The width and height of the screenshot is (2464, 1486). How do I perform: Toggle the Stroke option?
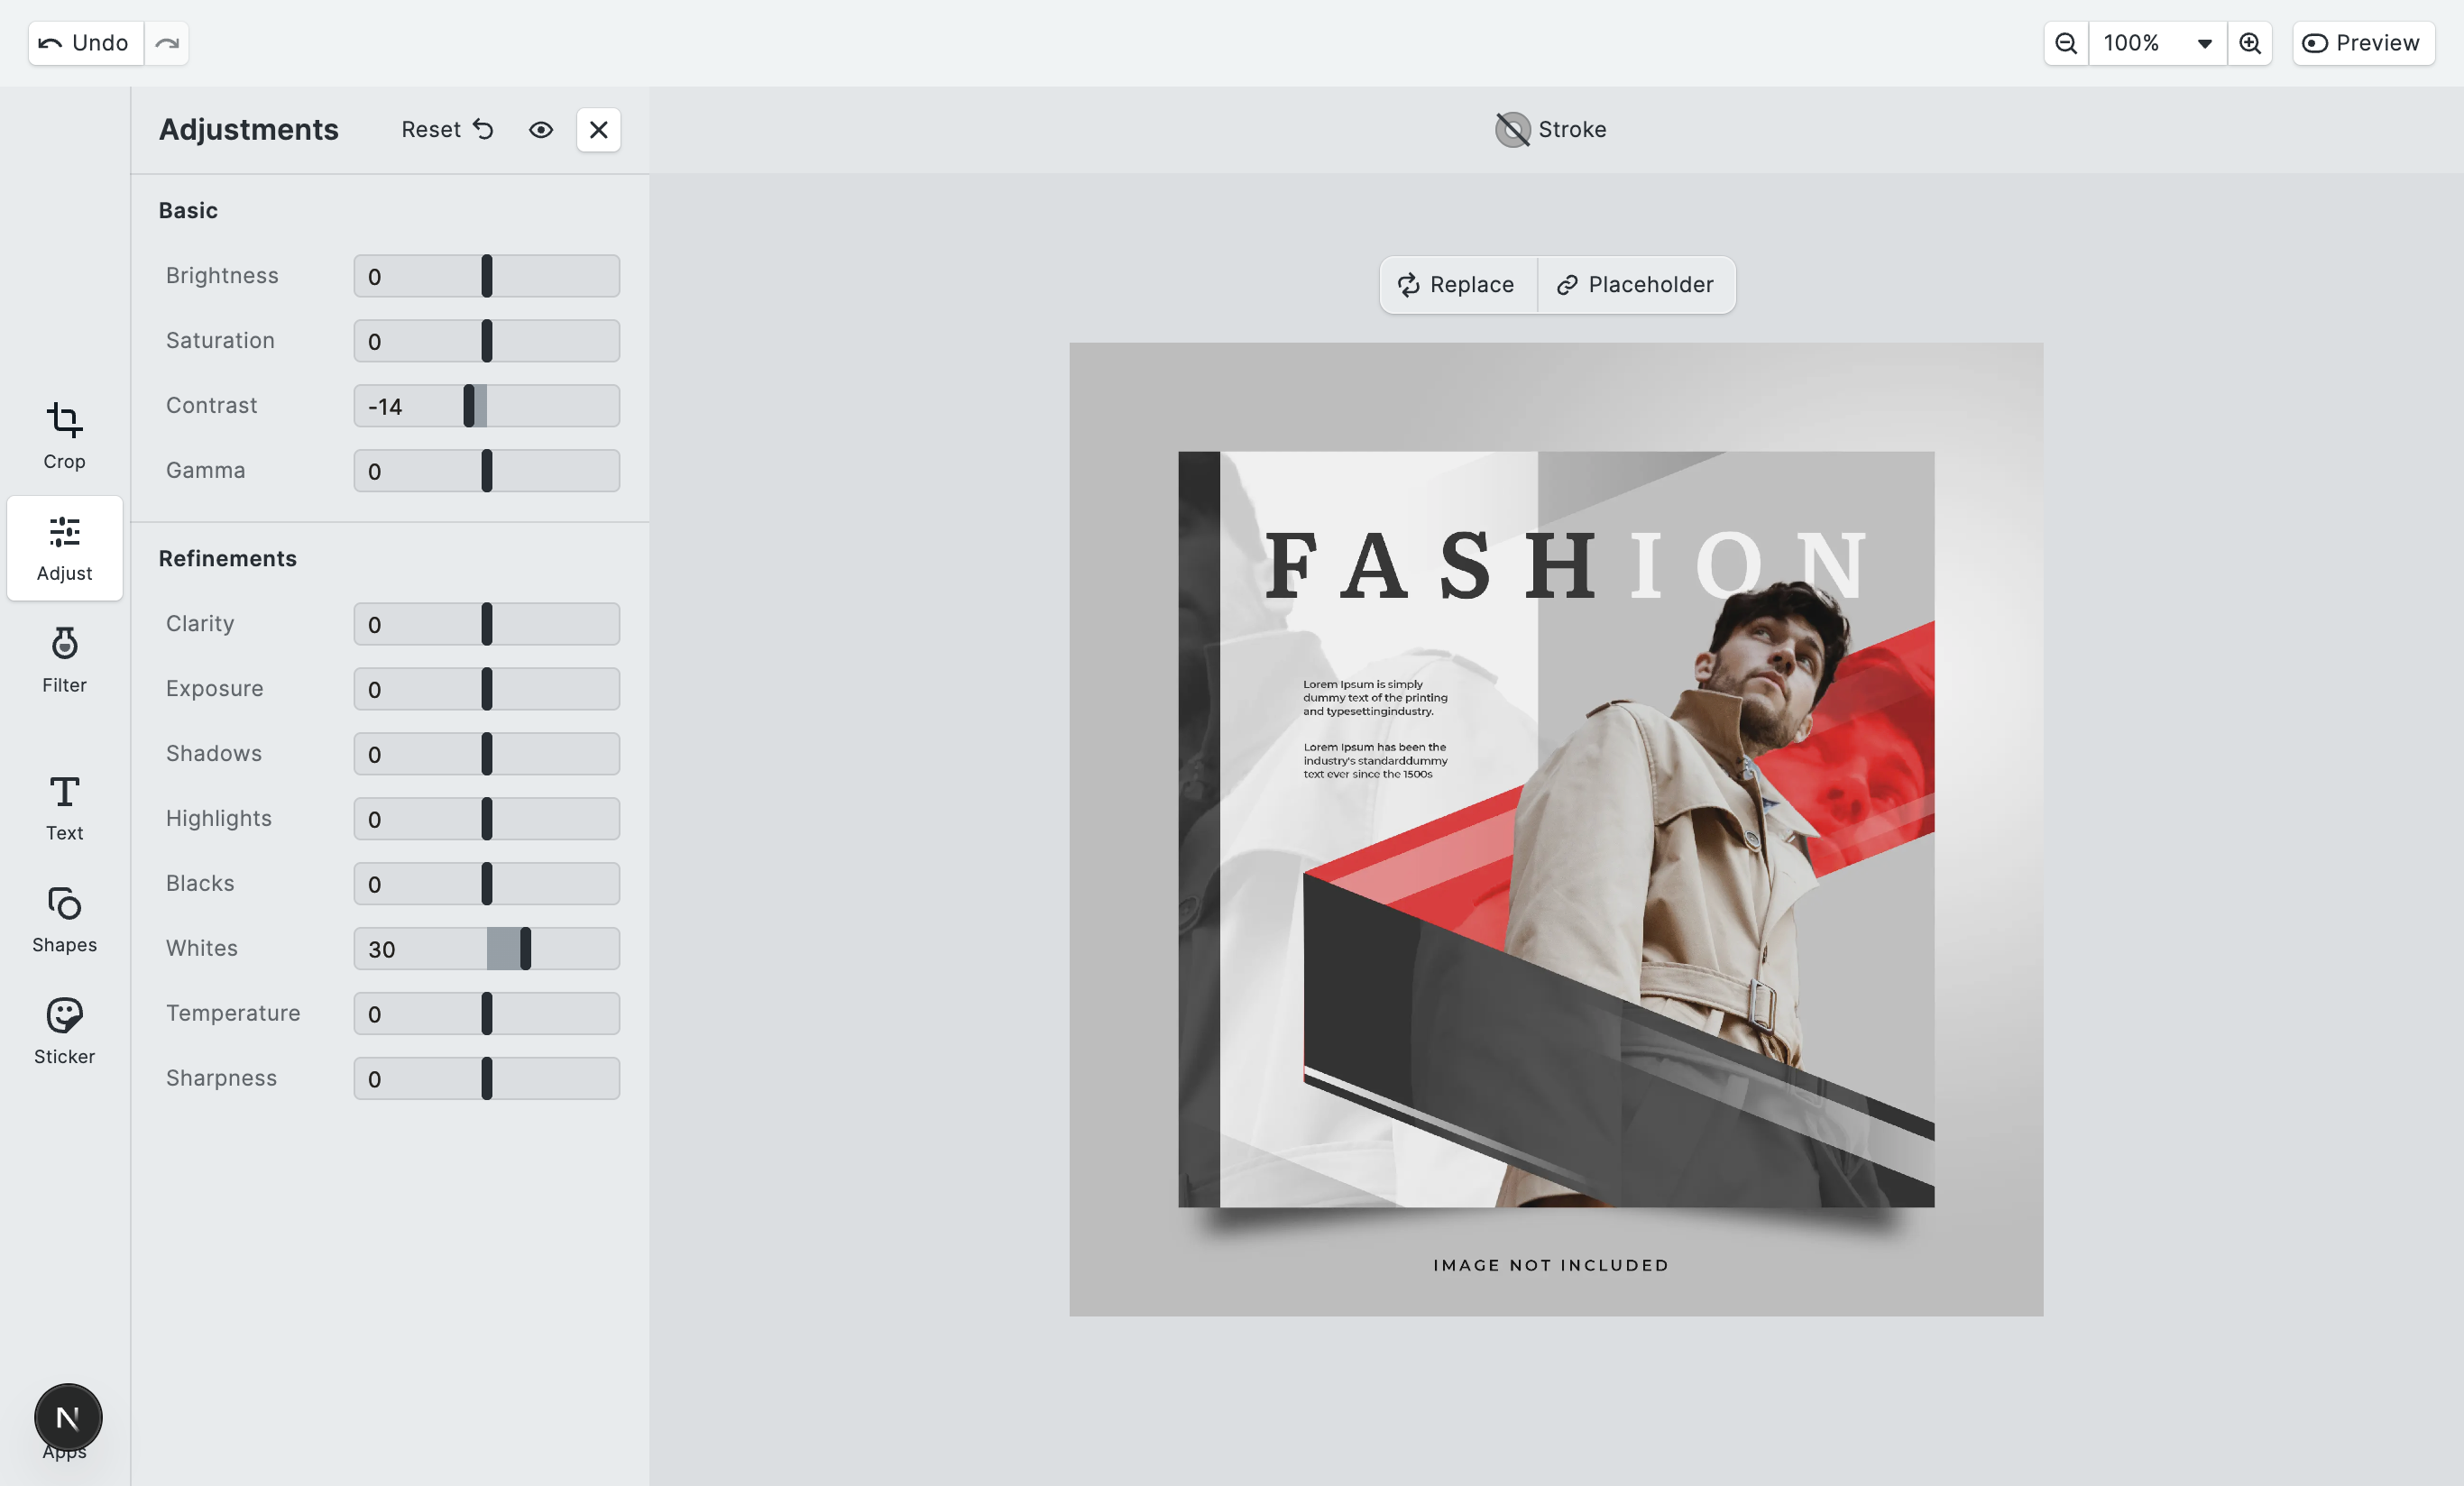point(1551,130)
